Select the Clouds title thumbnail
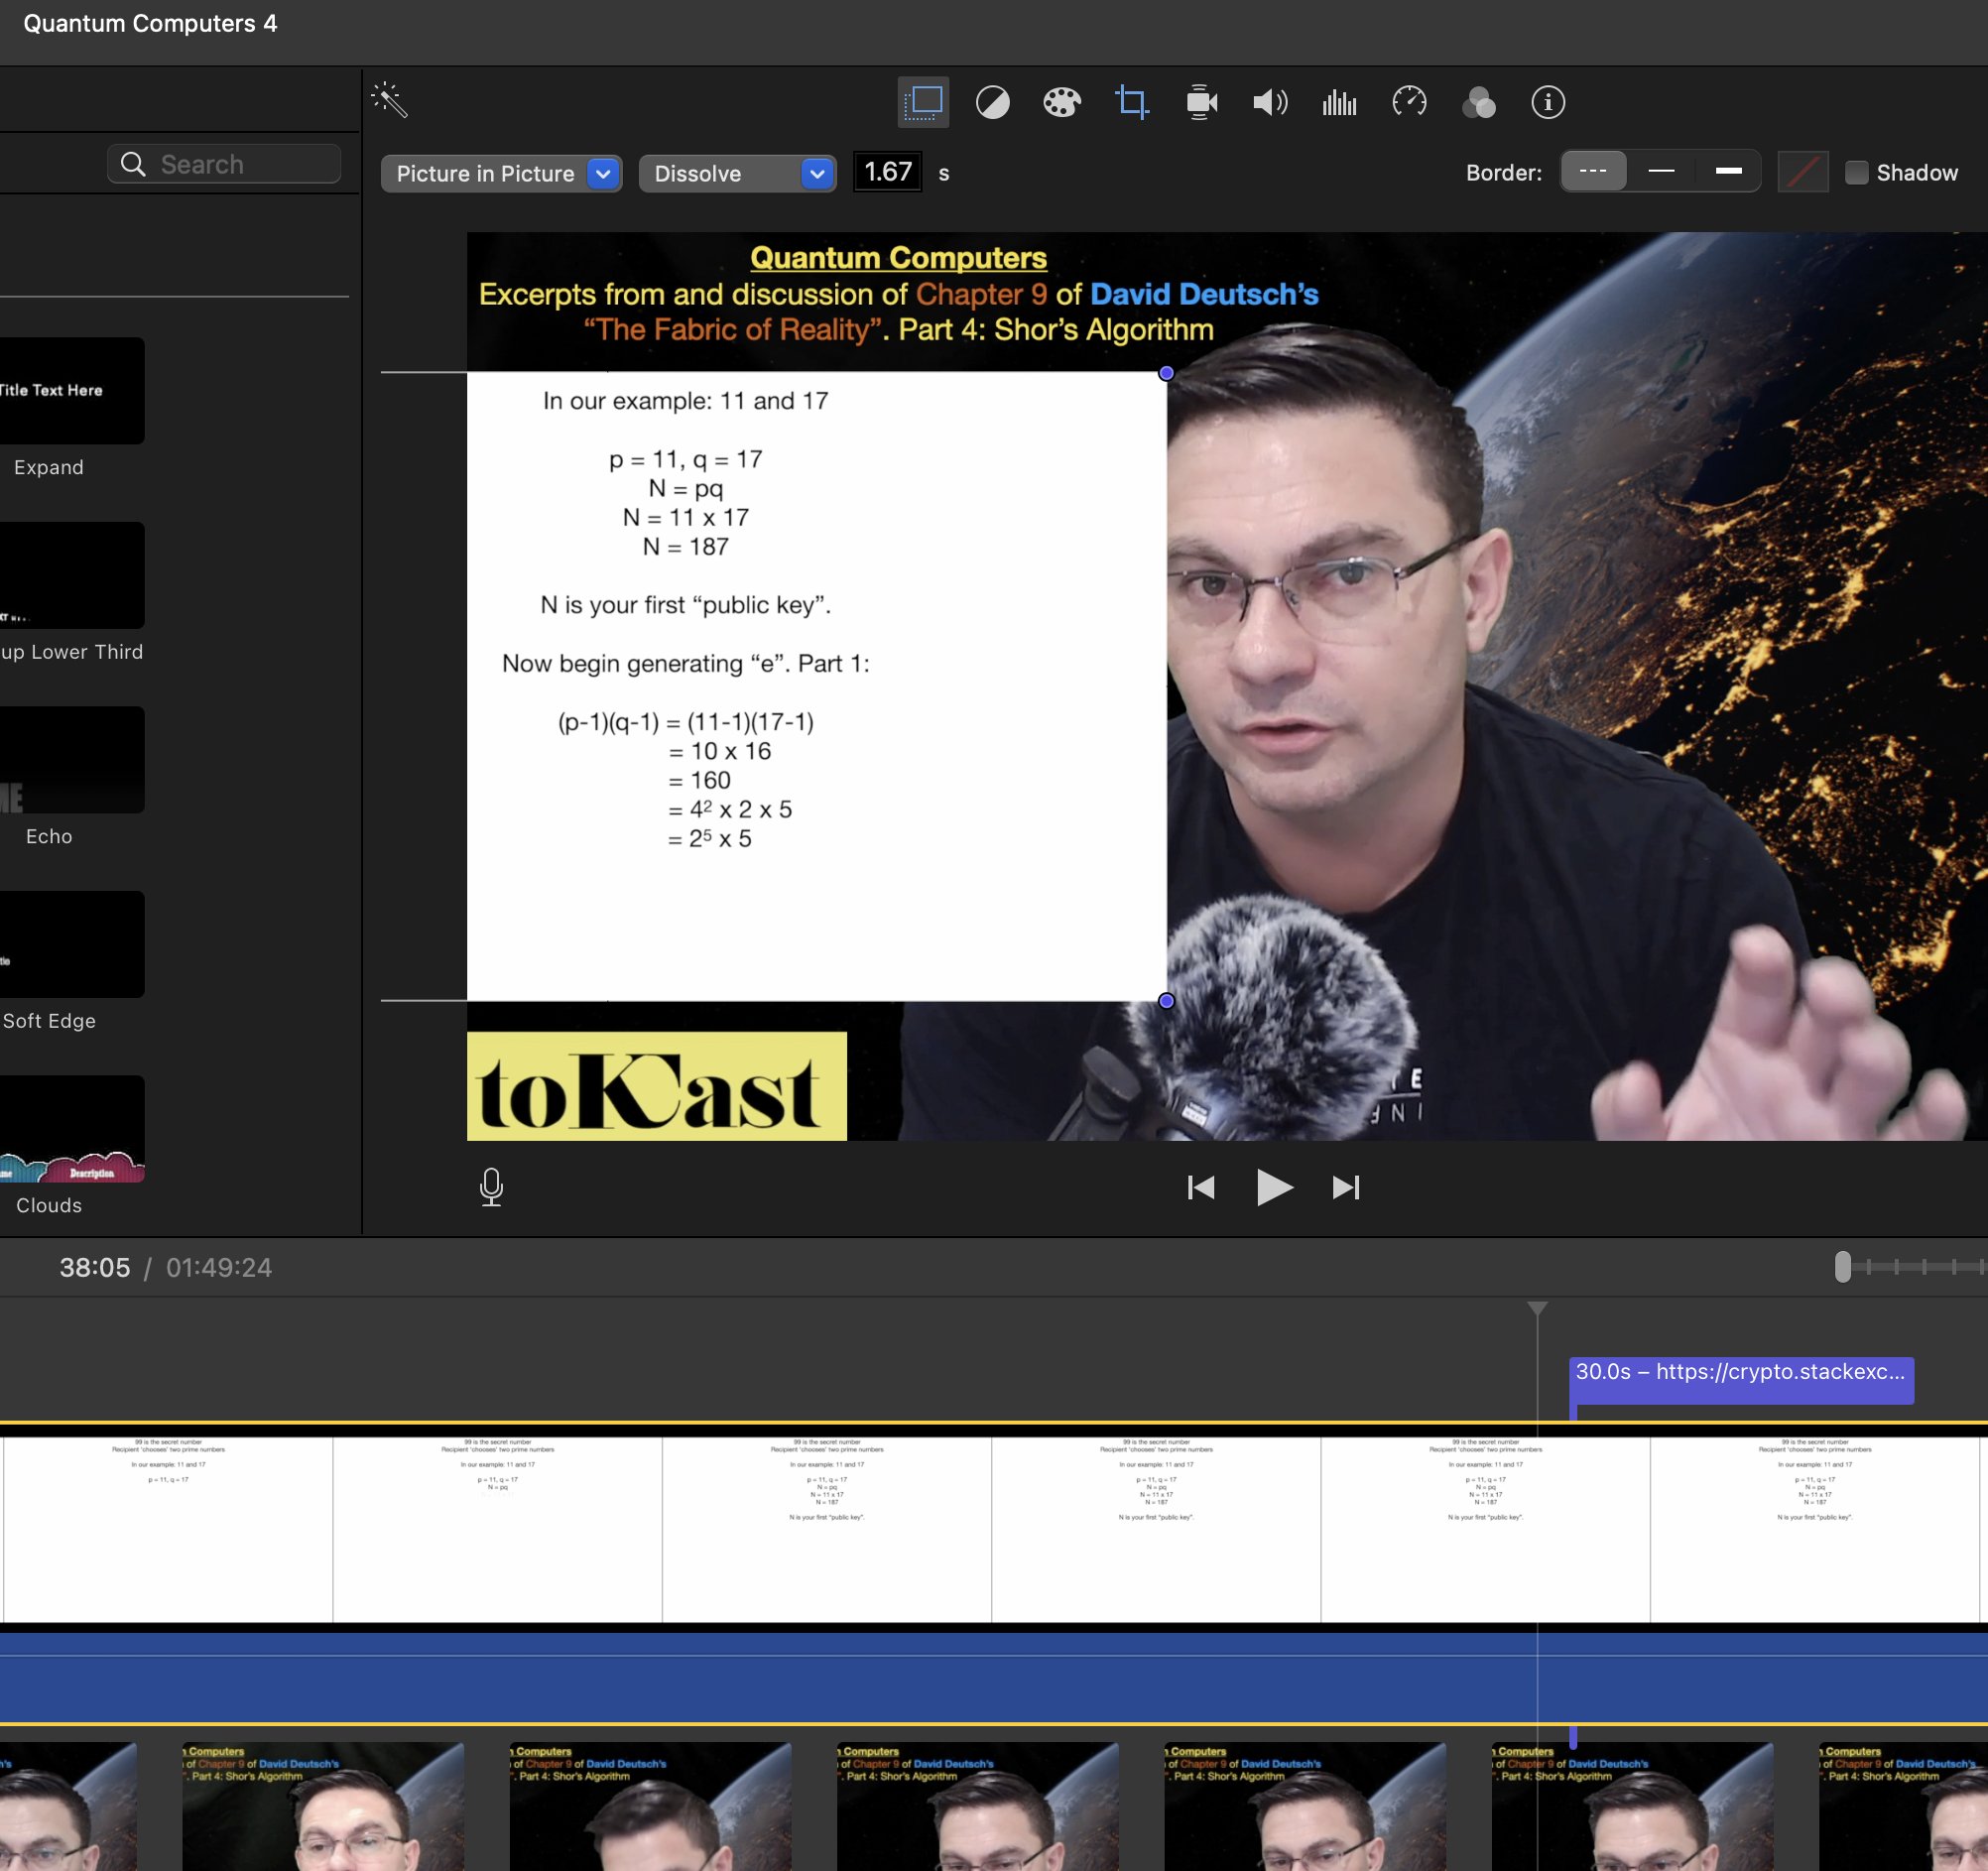This screenshot has height=1871, width=1988. (72, 1130)
